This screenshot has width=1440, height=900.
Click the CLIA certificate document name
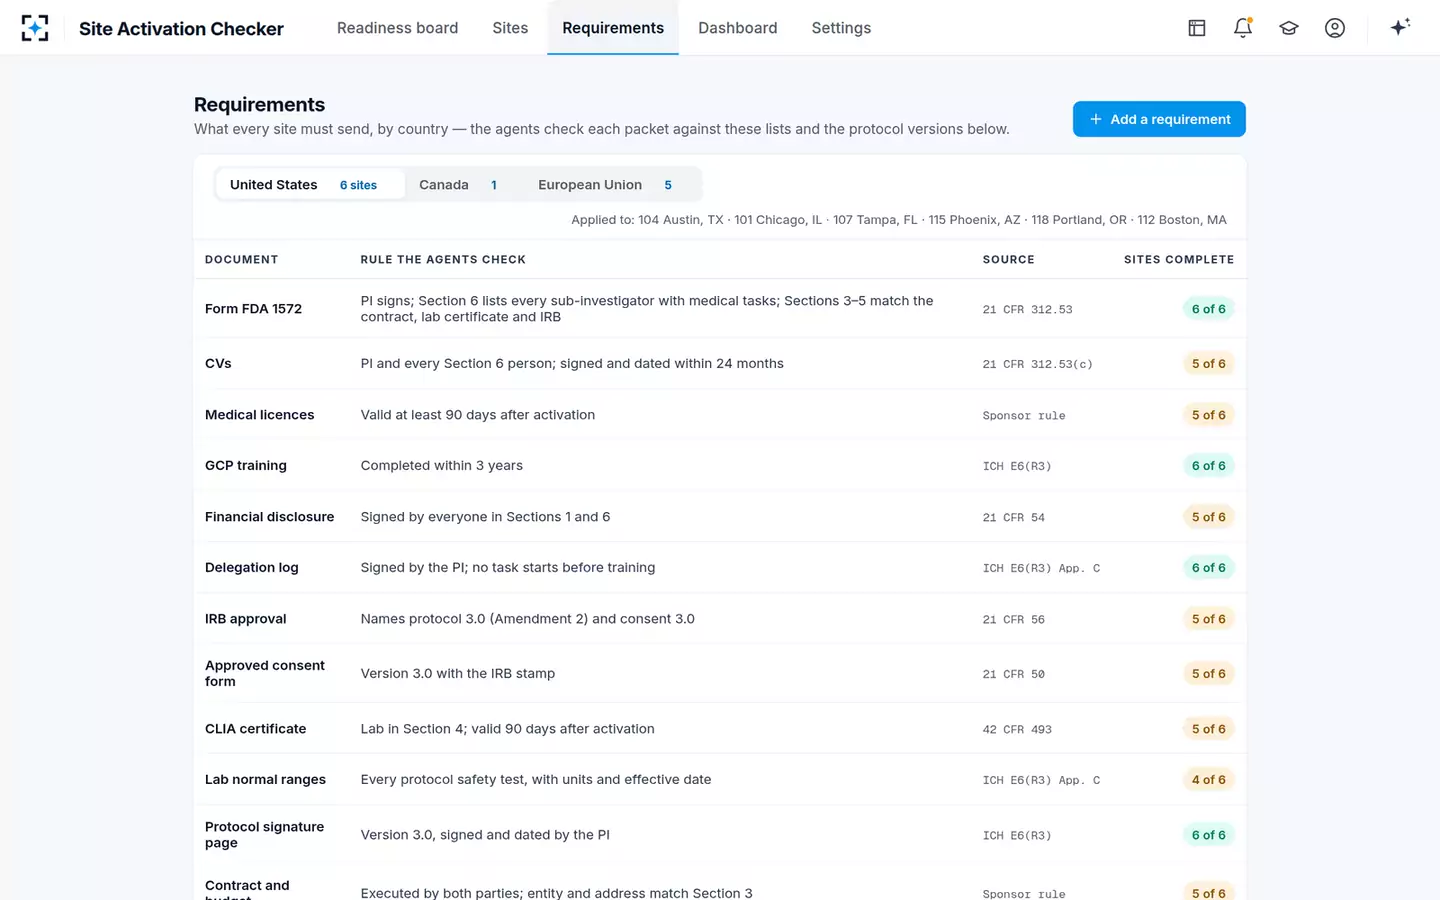255,729
